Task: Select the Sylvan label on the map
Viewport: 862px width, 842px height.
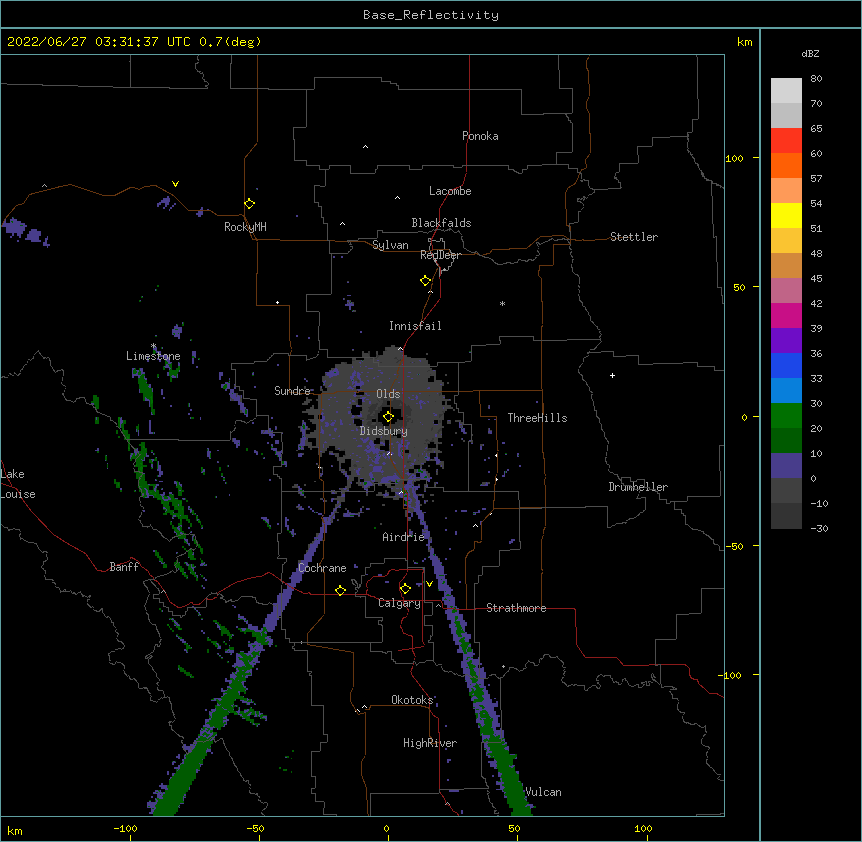Action: tap(390, 245)
